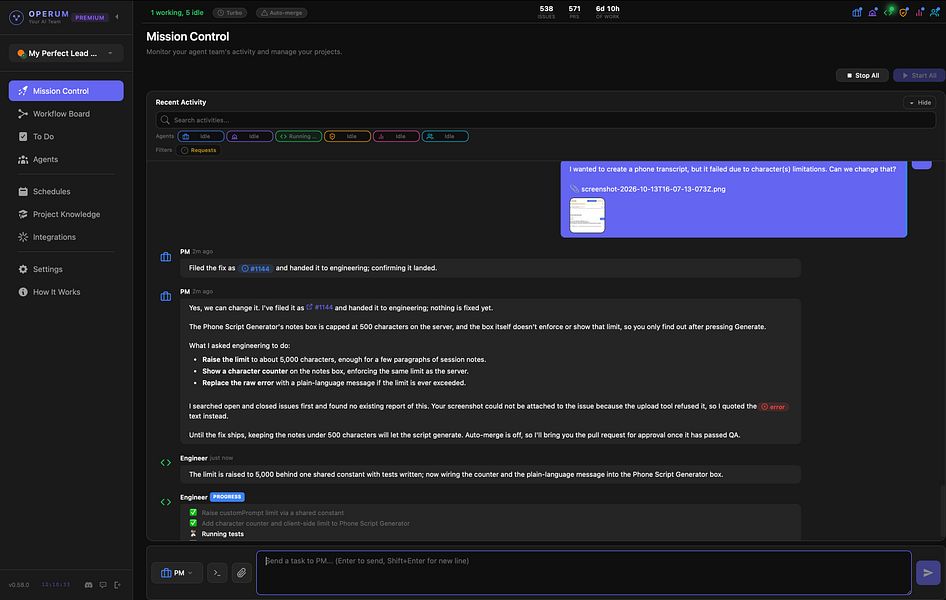Click the pink bar chart agent icon in top bar
Viewport: 946px width, 600px height.
click(x=919, y=12)
